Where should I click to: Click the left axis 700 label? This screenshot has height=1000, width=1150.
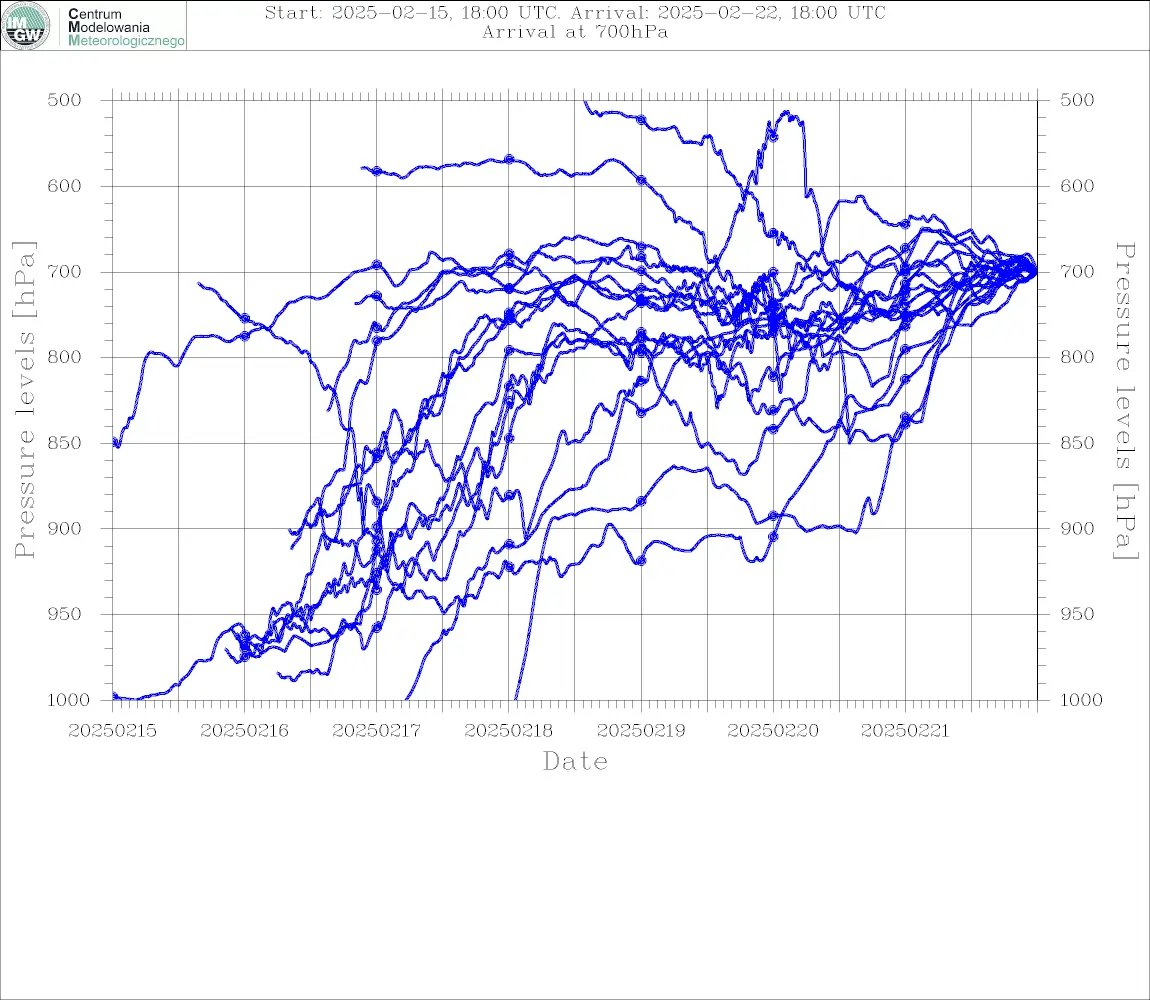[x=65, y=271]
